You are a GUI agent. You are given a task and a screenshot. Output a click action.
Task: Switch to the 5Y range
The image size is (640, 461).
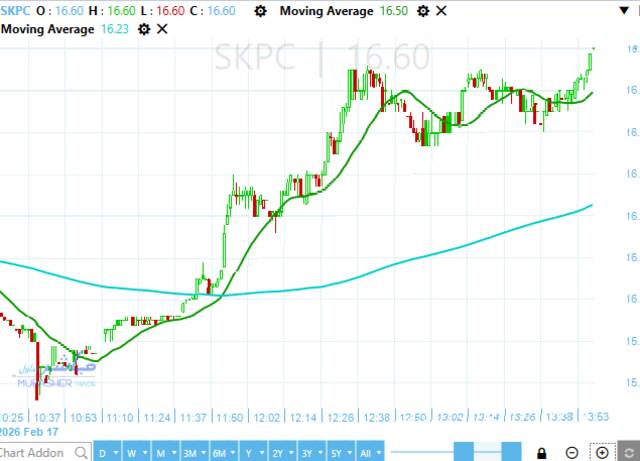(340, 453)
